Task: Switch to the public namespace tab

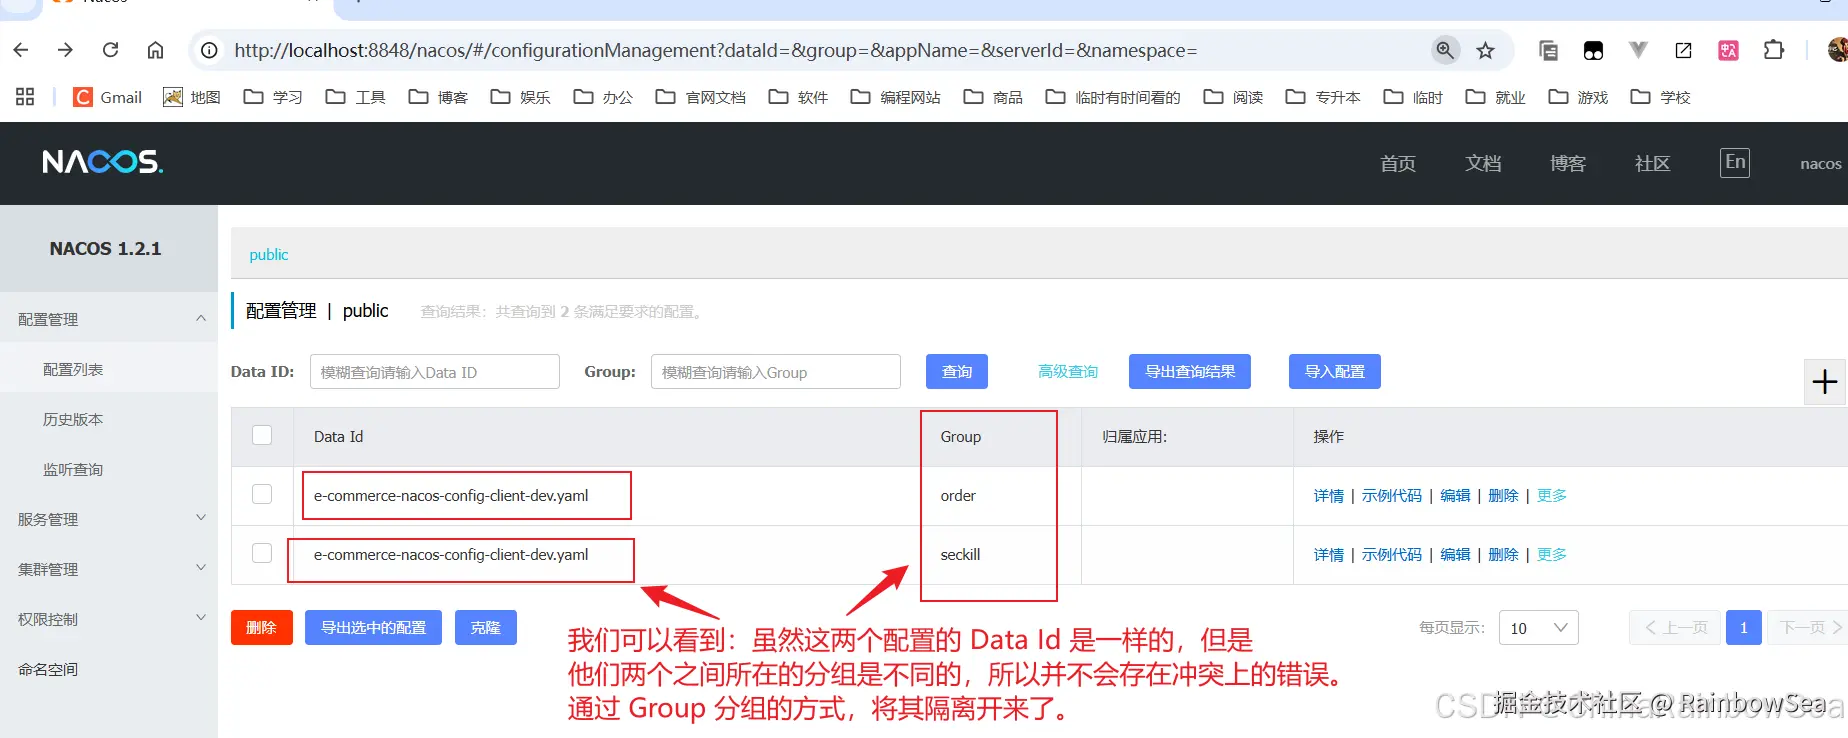Action: (268, 255)
